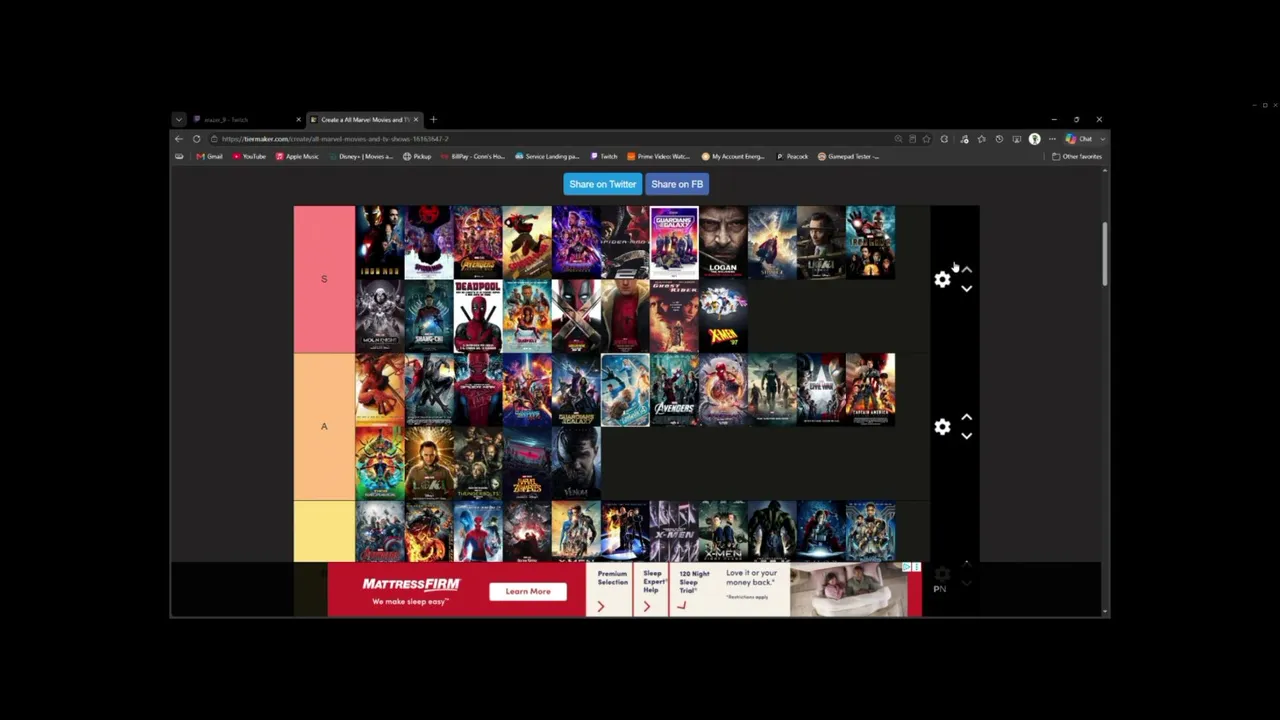1280x720 pixels.
Task: Select the Ghost Rider poster in S tier
Action: click(674, 316)
